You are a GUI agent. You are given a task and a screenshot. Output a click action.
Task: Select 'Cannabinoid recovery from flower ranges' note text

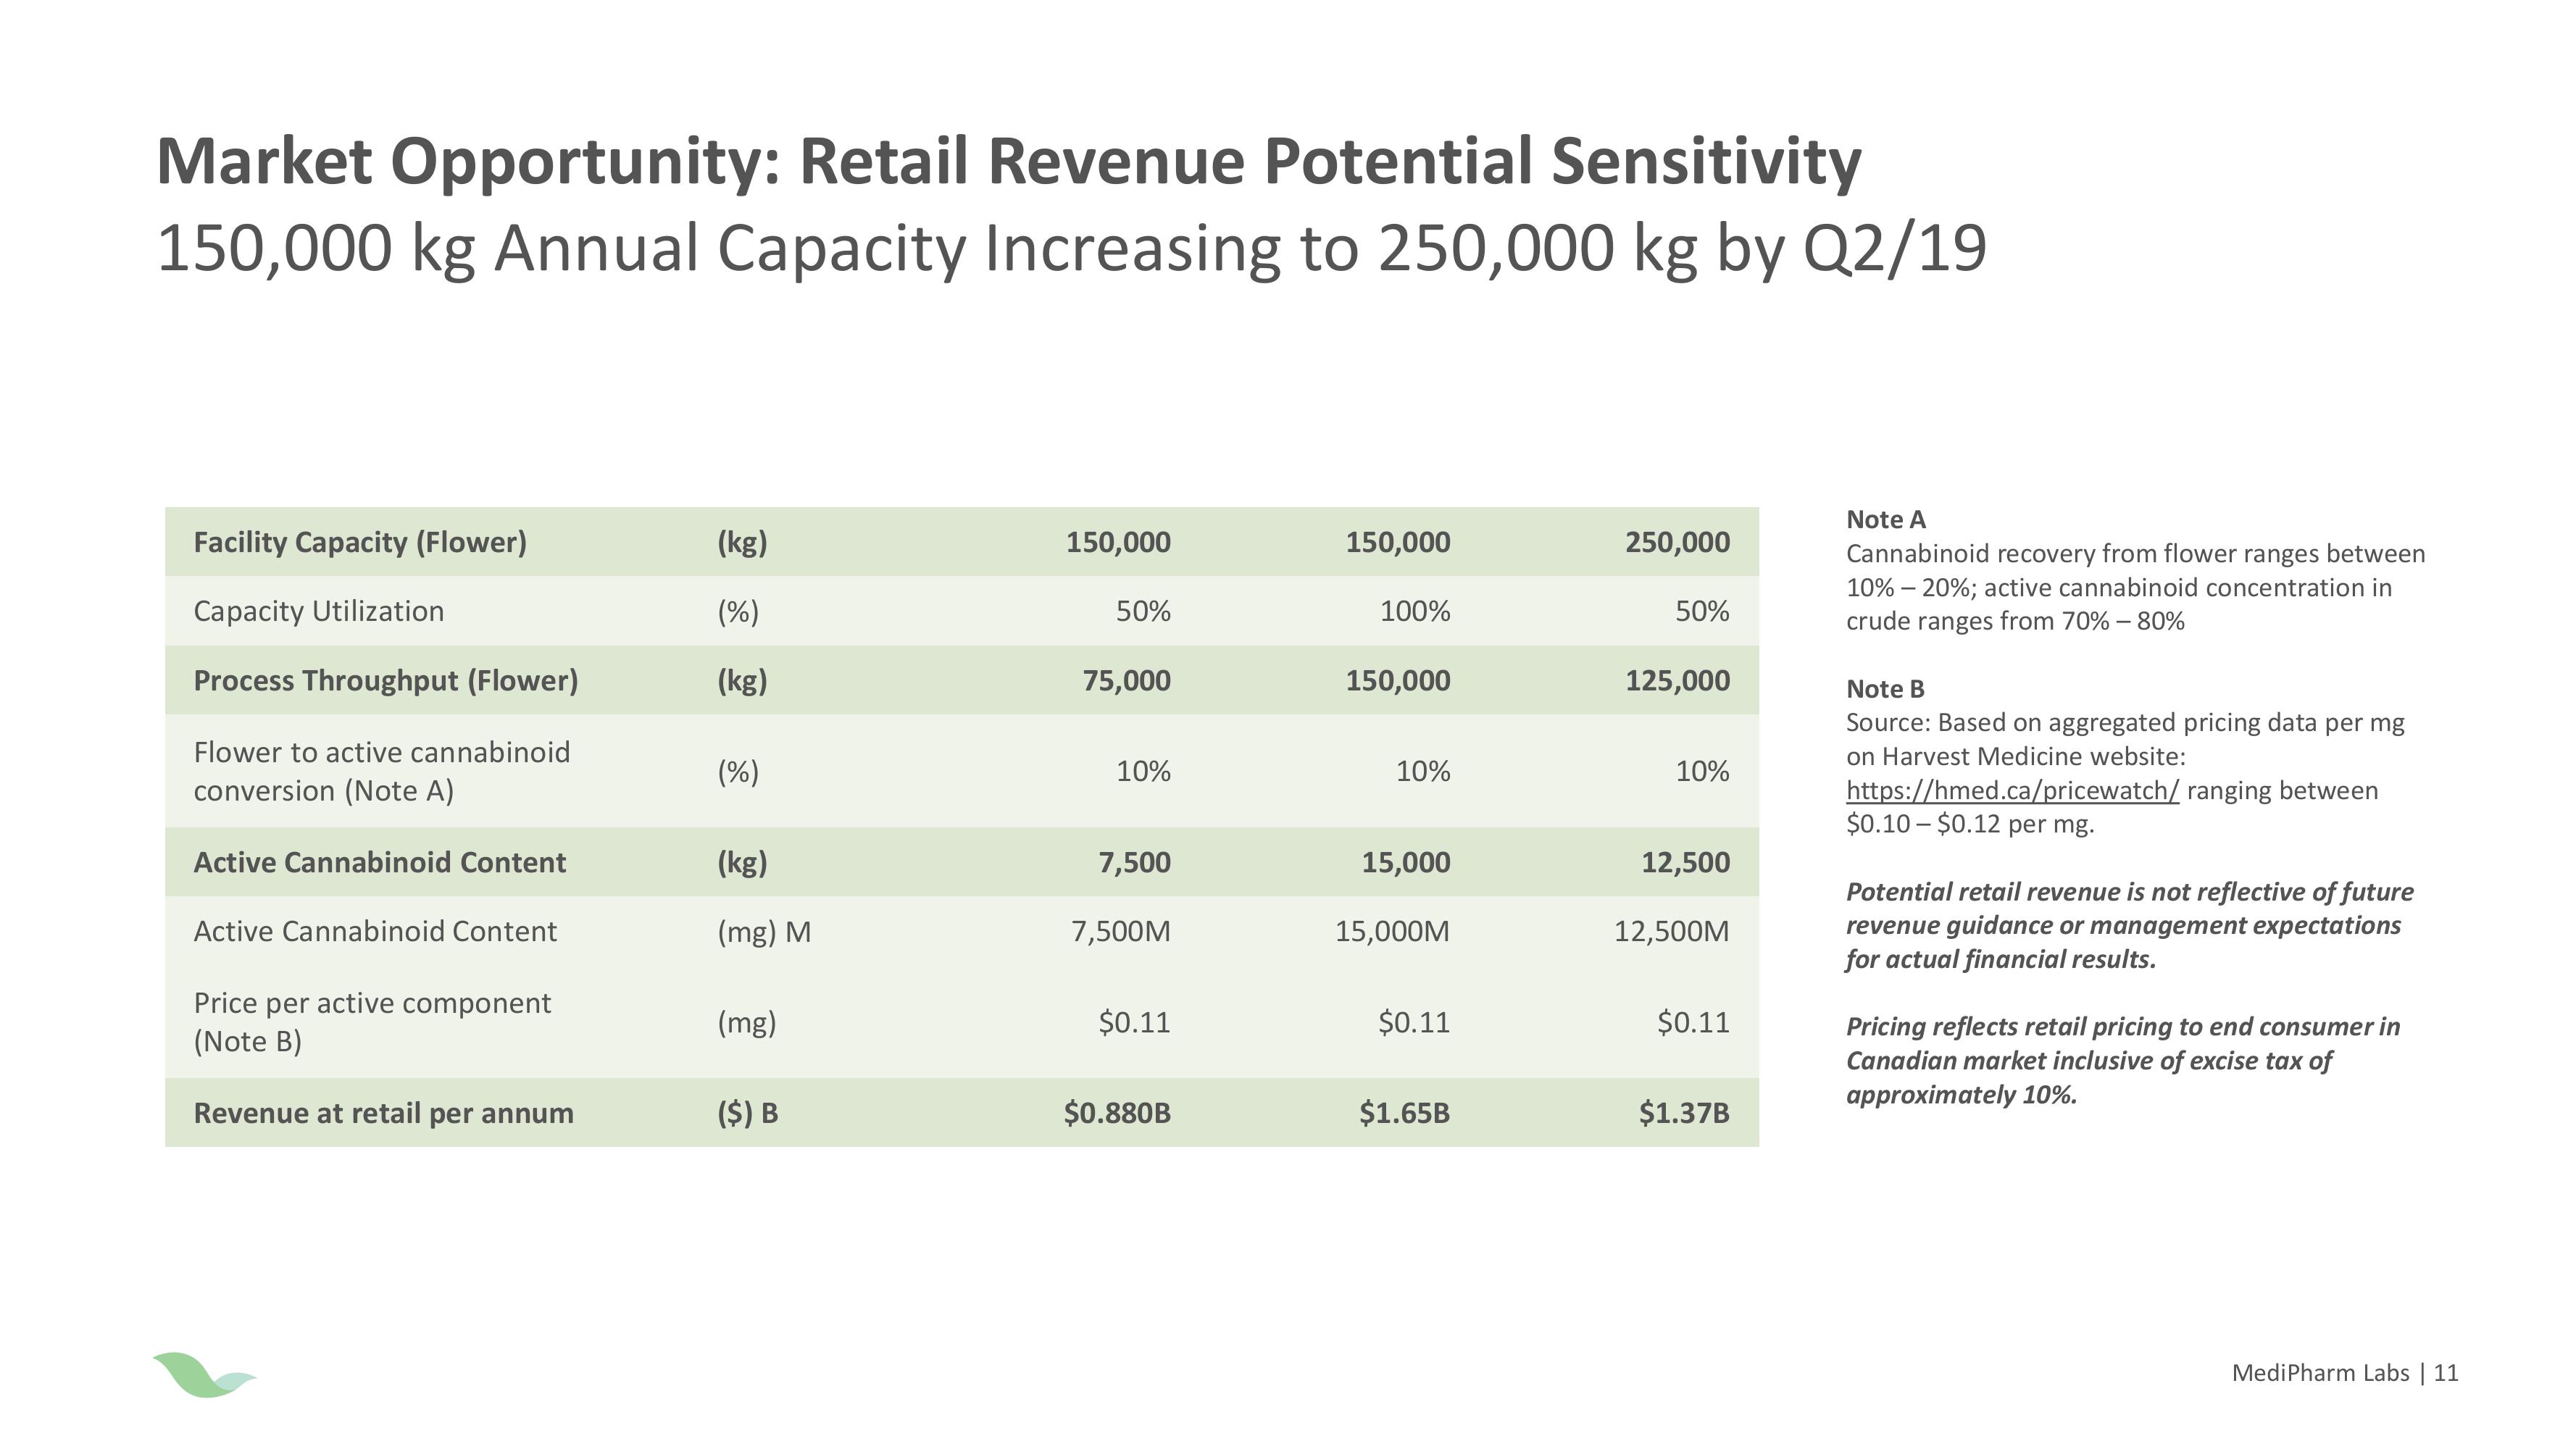2135,587
